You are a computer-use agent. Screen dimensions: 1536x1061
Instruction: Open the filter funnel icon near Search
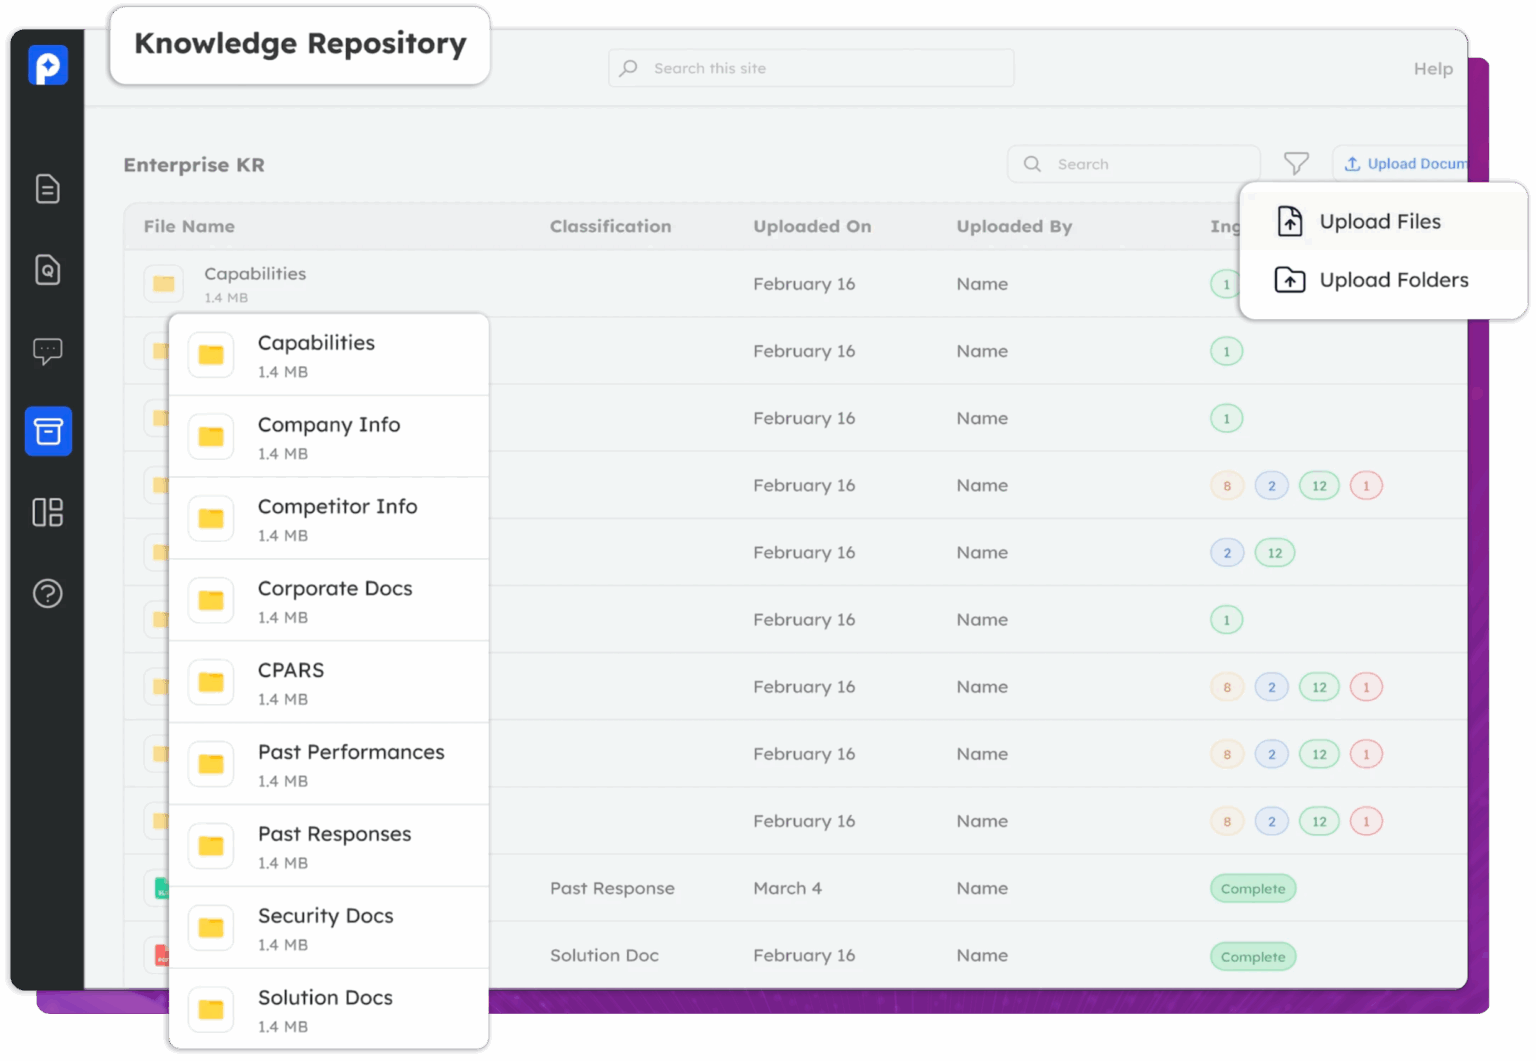1297,163
